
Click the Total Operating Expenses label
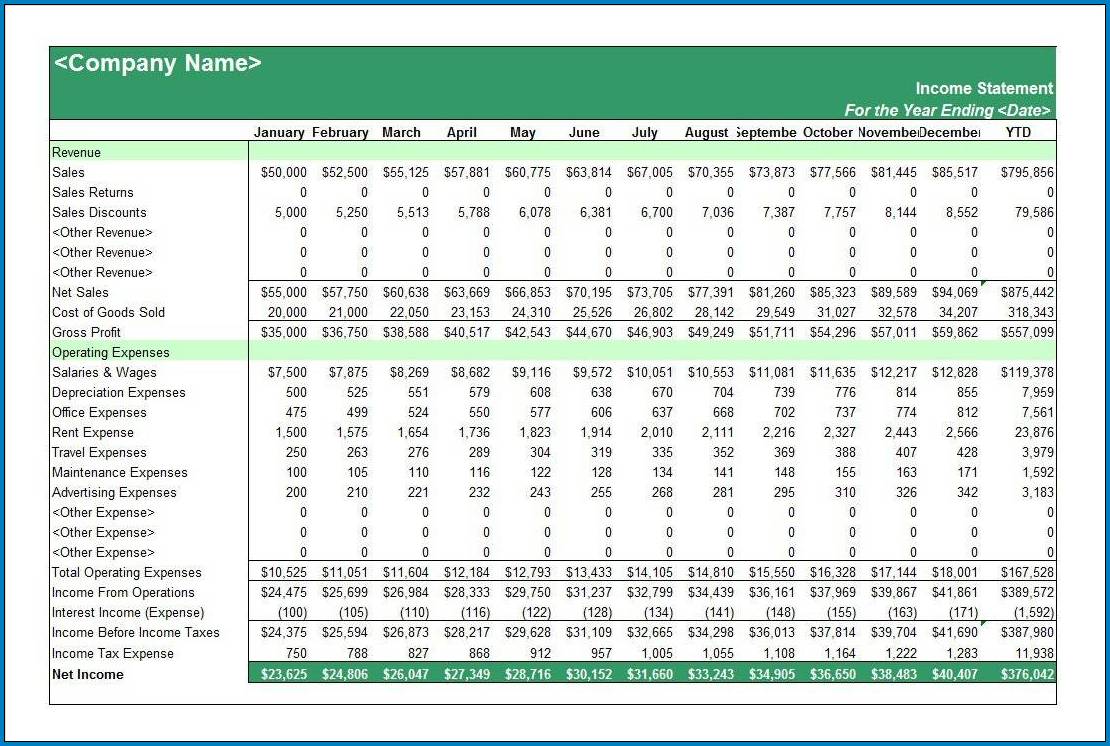(x=127, y=572)
